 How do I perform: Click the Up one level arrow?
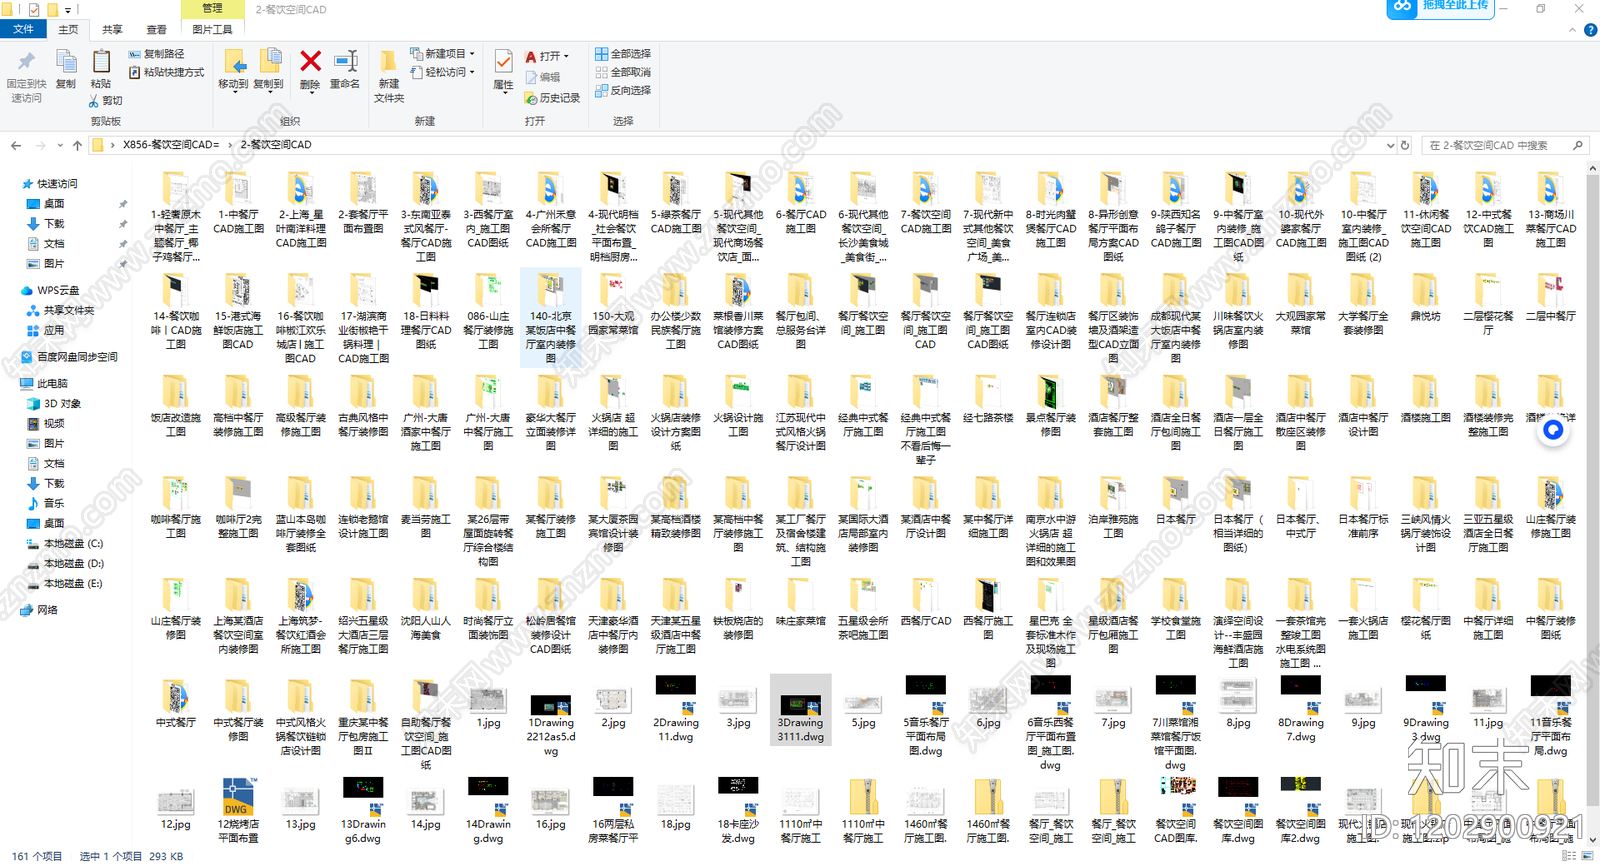(x=77, y=146)
